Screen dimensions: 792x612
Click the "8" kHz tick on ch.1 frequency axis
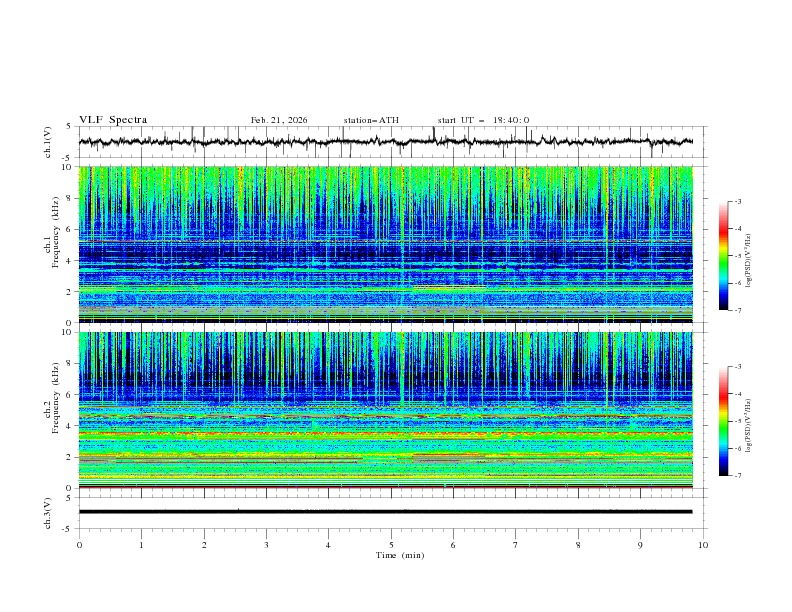(x=70, y=198)
